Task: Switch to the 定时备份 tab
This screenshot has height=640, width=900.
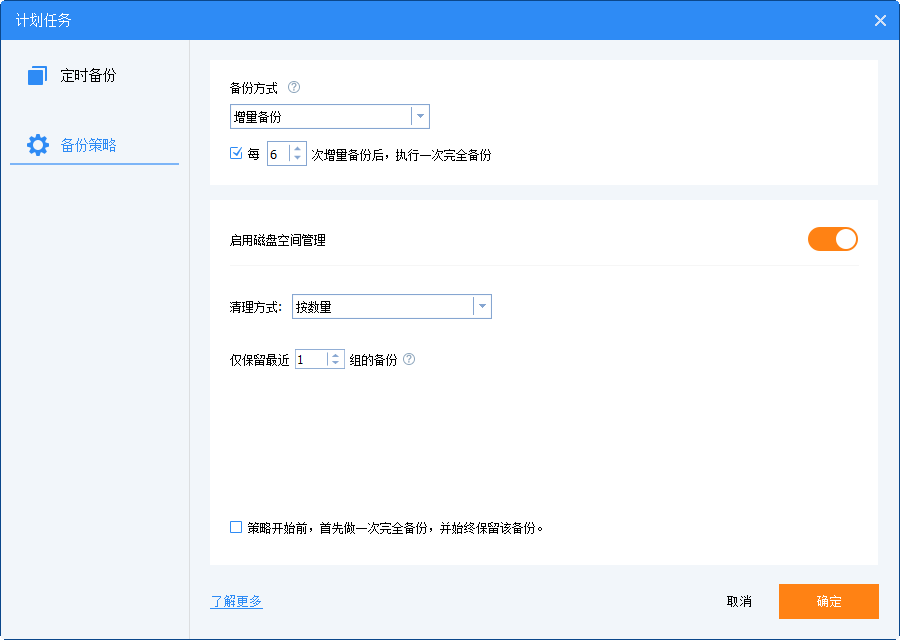Action: coord(90,76)
